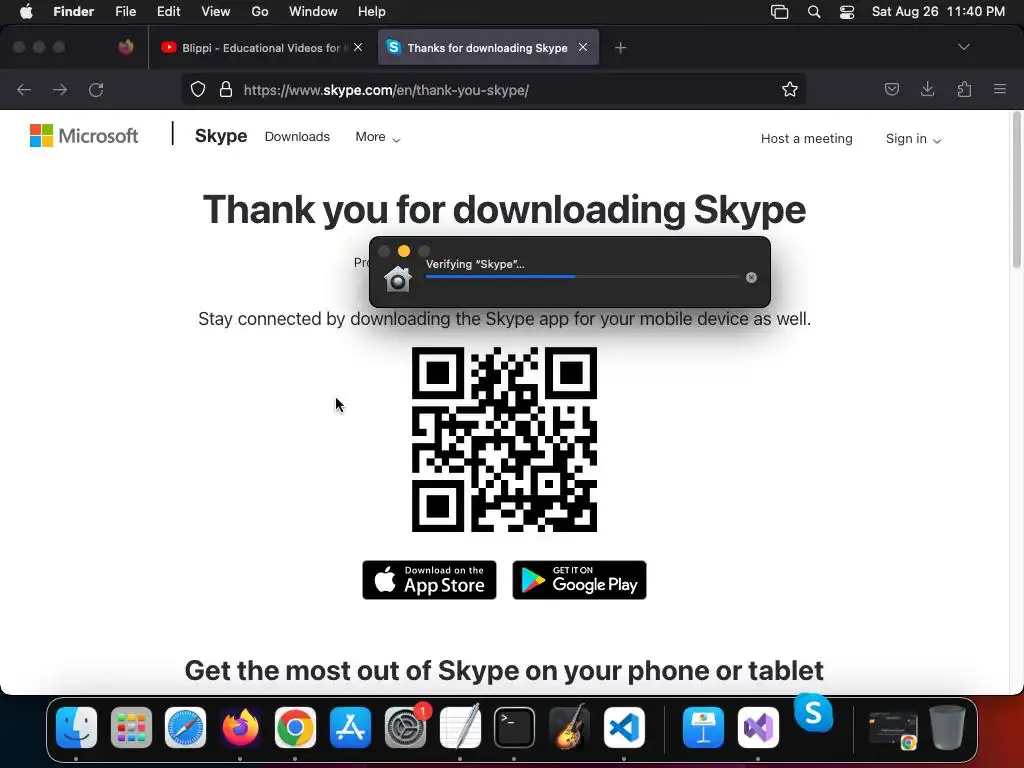
Task: Go back to previous page
Action: 24,89
